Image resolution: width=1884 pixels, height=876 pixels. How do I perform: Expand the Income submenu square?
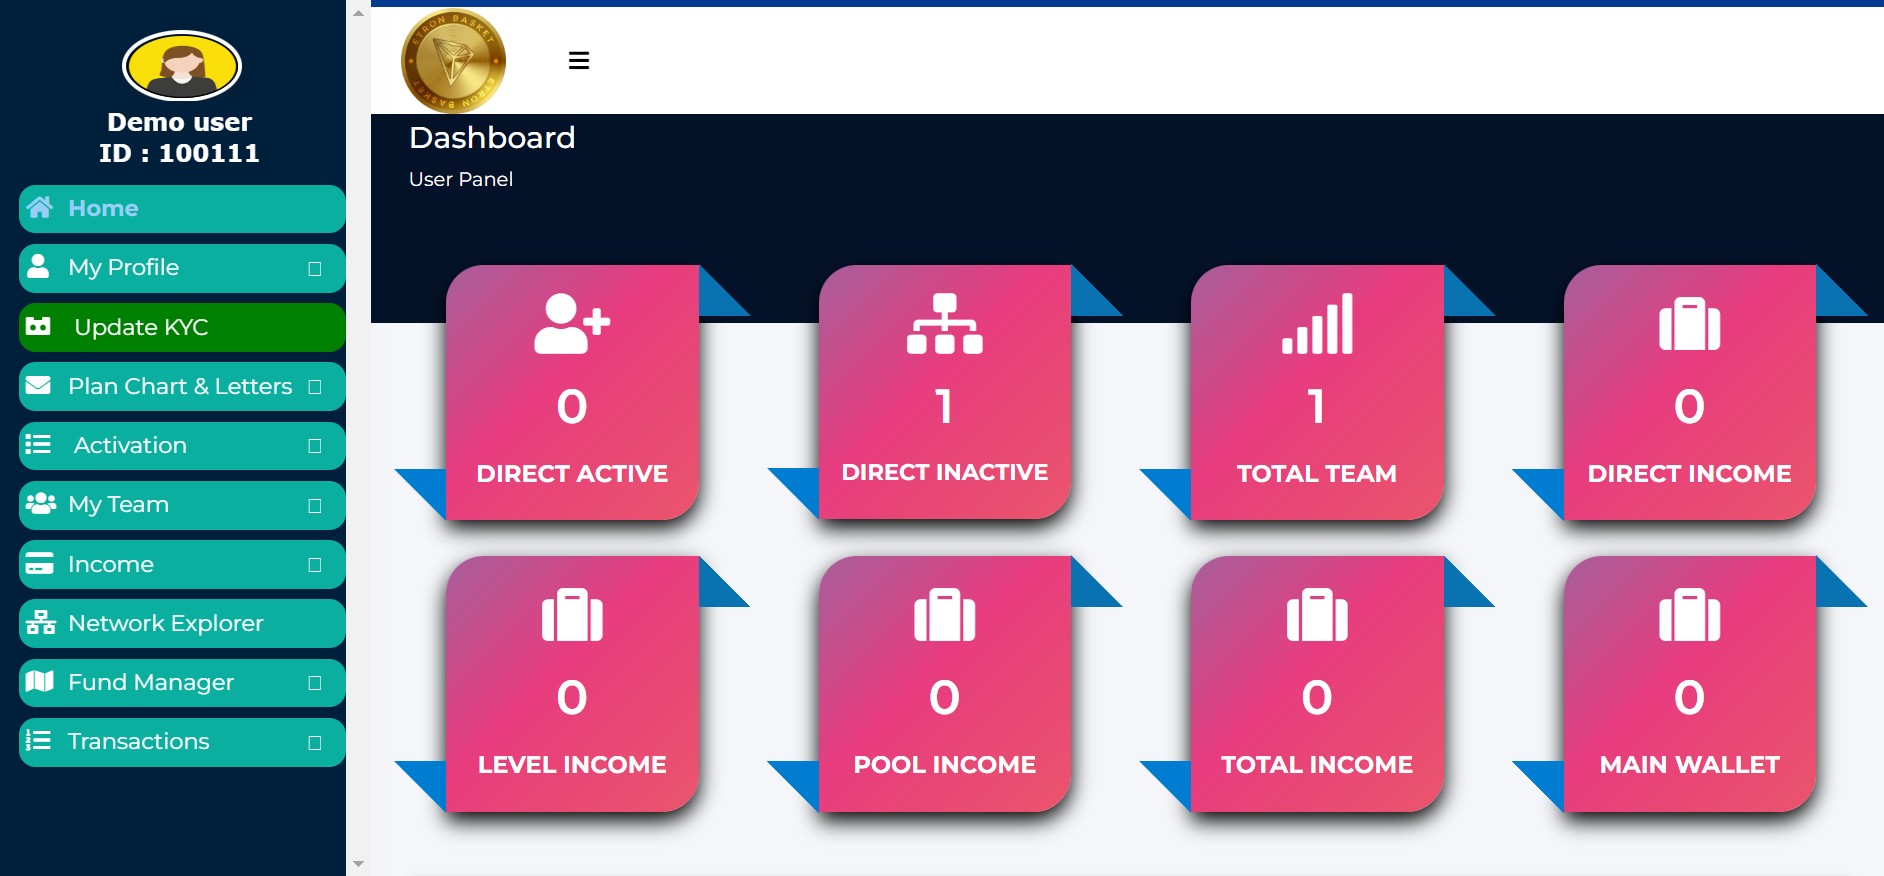(x=315, y=565)
